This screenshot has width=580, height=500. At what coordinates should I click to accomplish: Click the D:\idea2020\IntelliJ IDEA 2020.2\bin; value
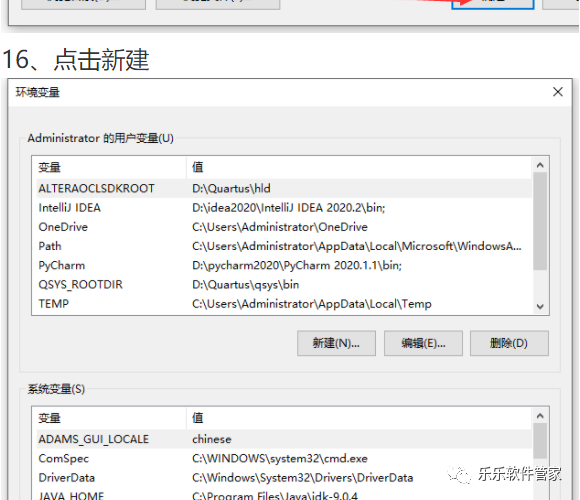pyautogui.click(x=289, y=208)
